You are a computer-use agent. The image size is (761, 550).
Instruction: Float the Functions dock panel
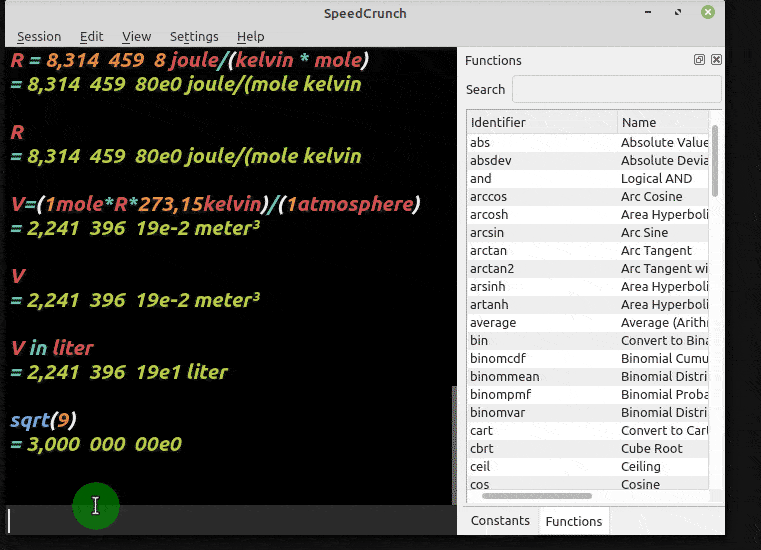699,60
